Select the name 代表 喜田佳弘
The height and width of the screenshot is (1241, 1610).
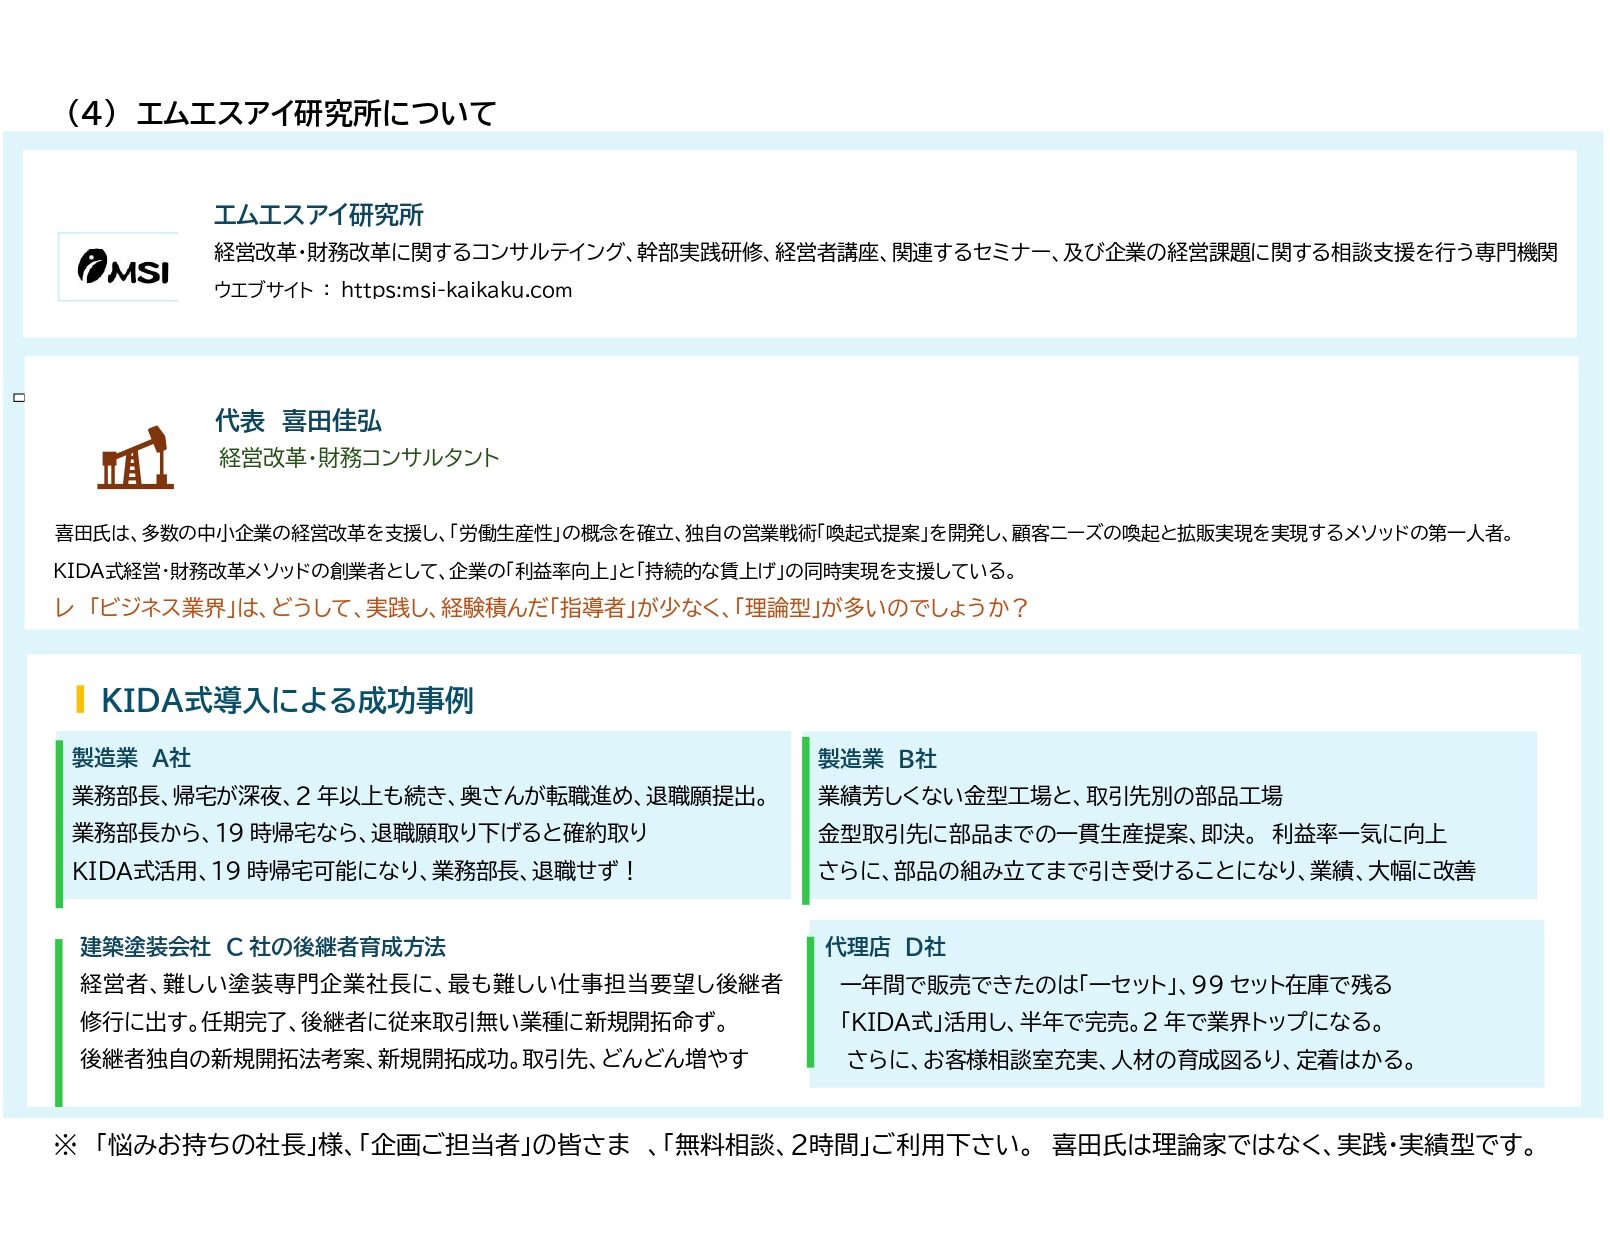coord(298,421)
